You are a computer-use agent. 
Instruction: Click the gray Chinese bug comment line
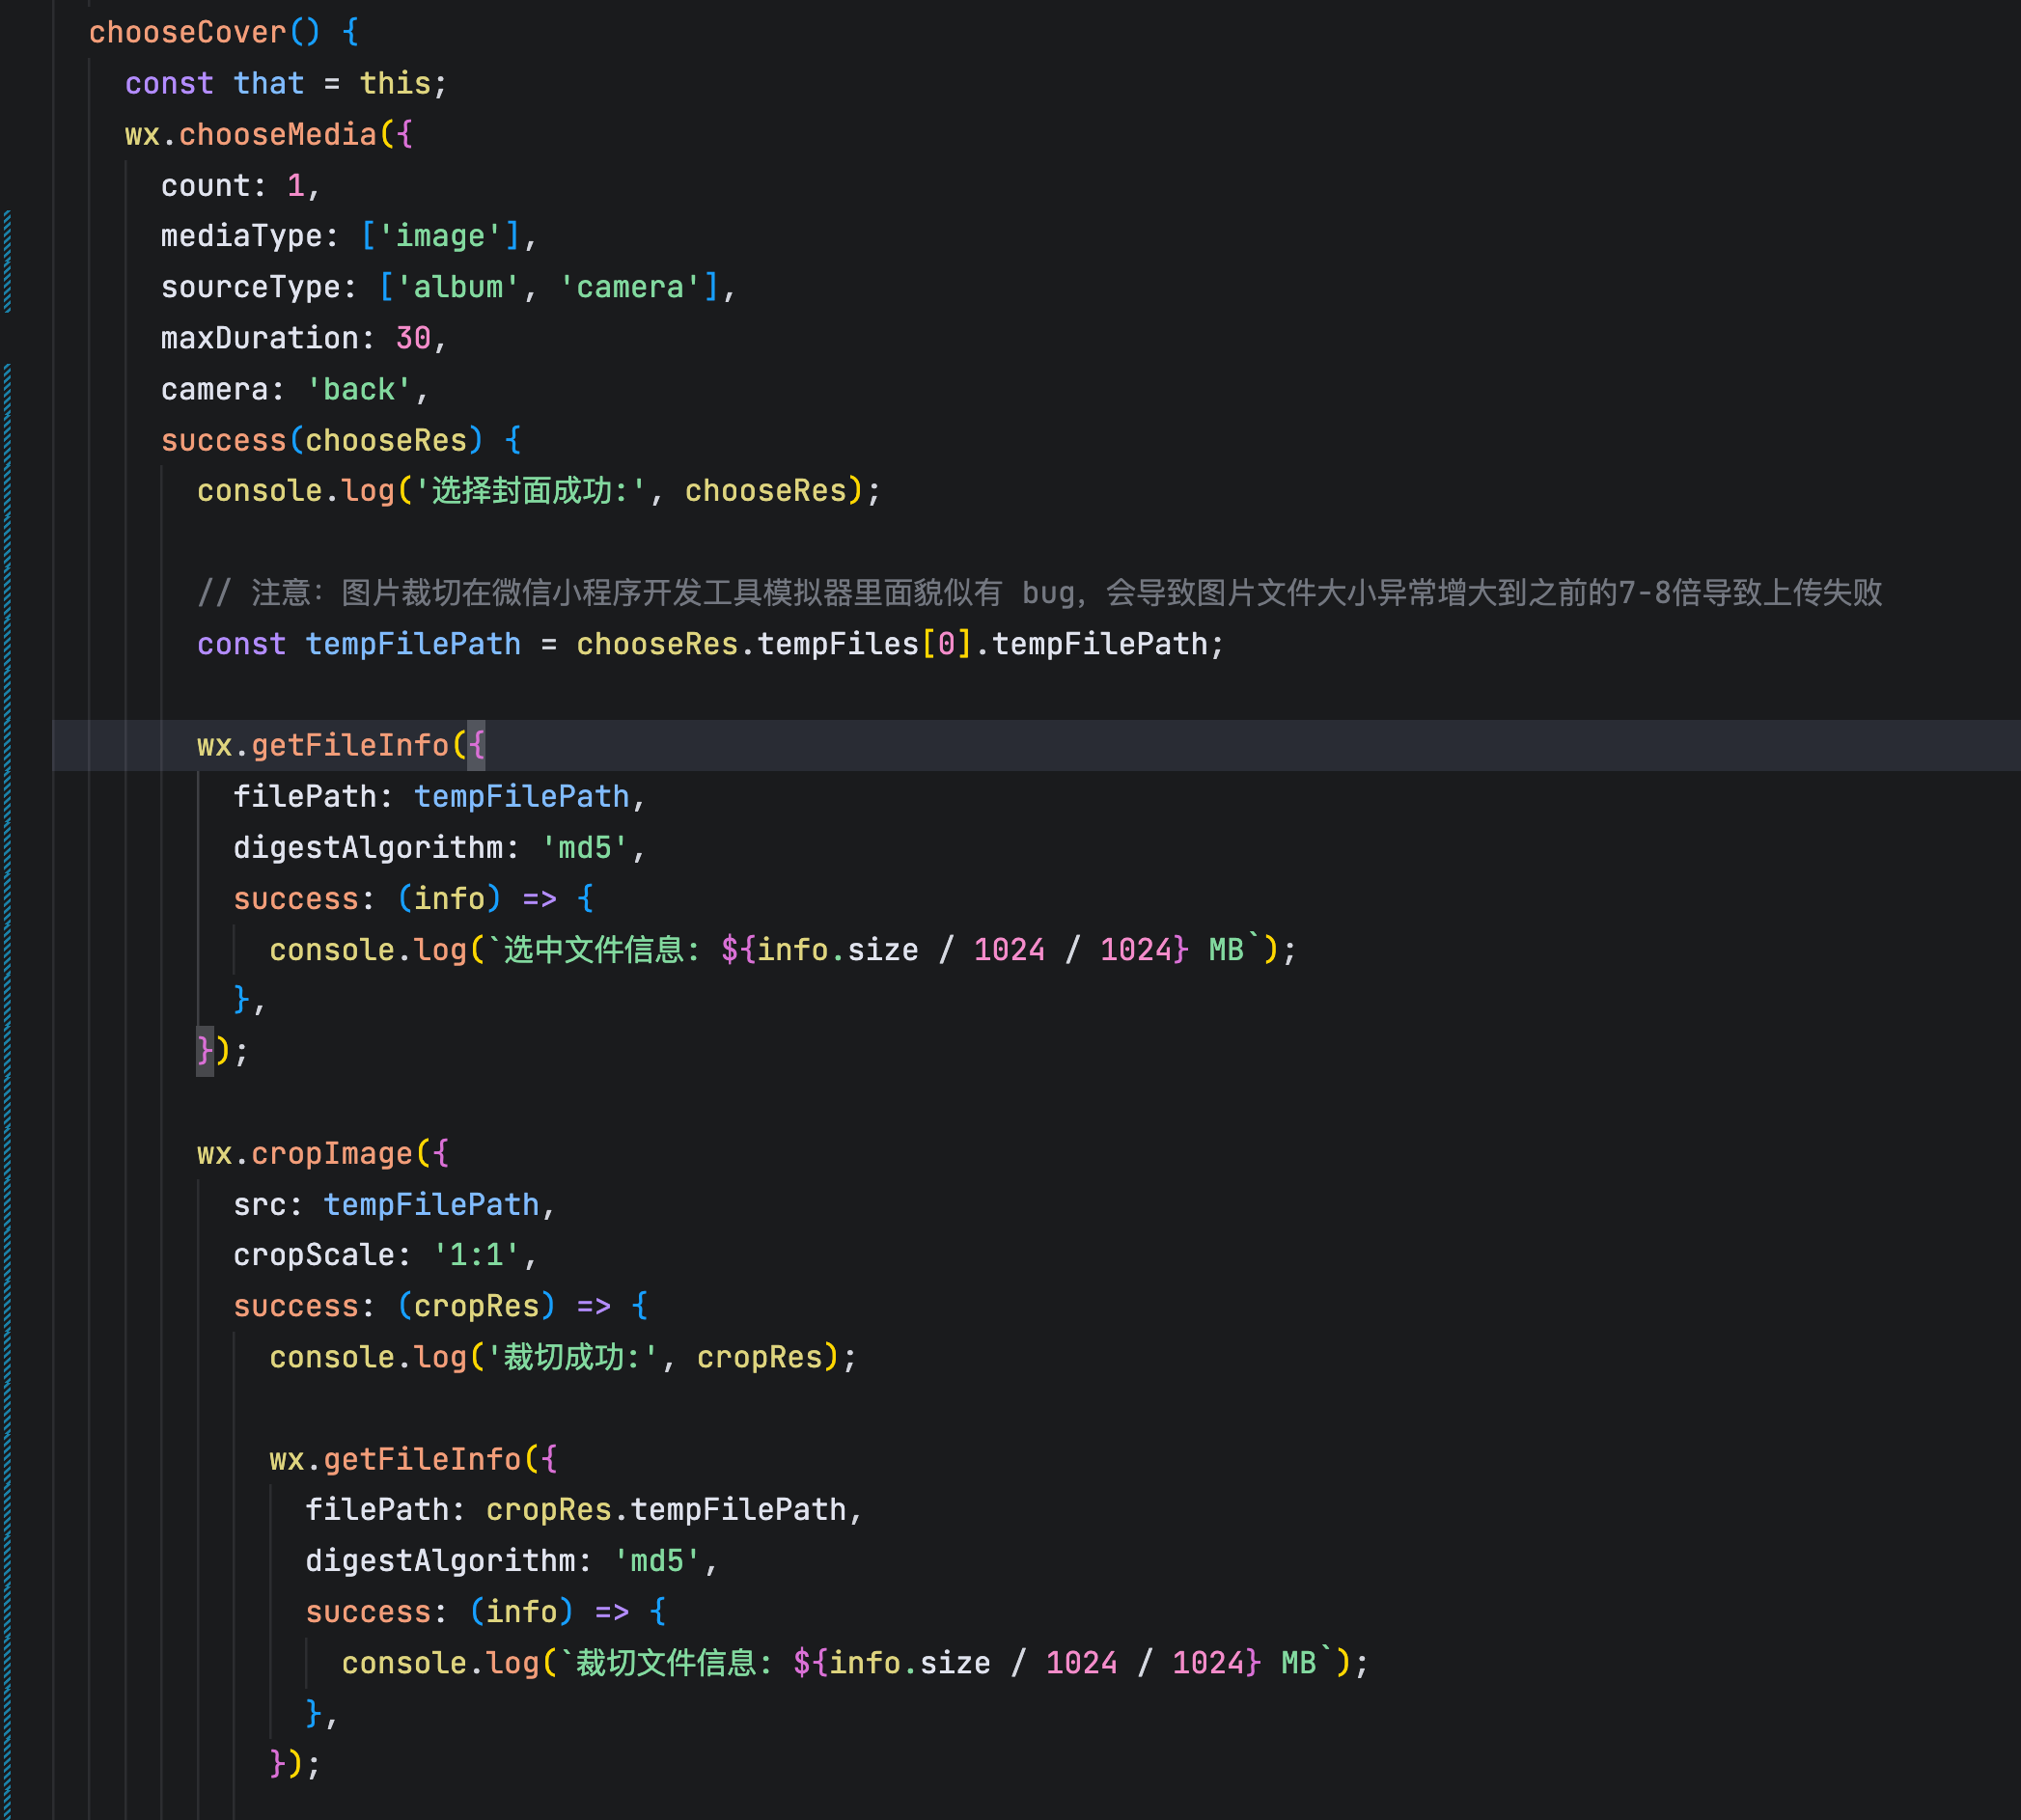(1039, 593)
